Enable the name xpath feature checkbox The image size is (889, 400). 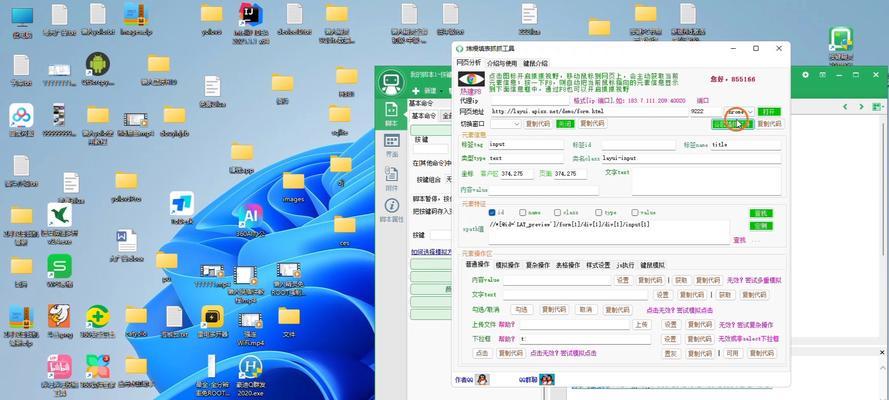(522, 212)
